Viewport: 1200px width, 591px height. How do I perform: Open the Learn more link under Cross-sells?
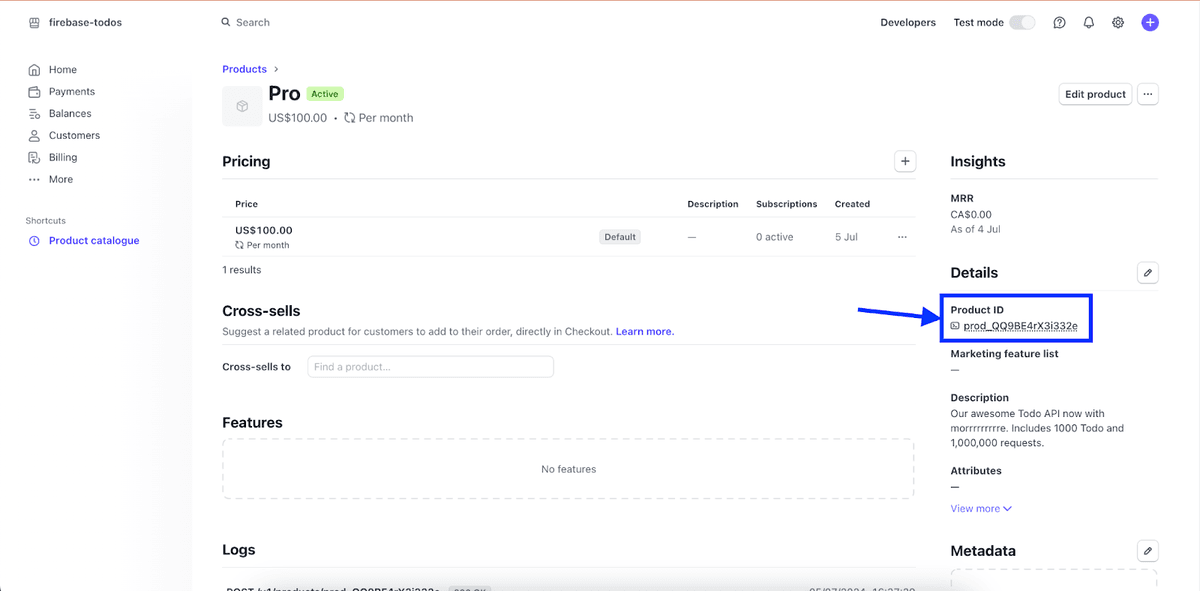coord(644,331)
